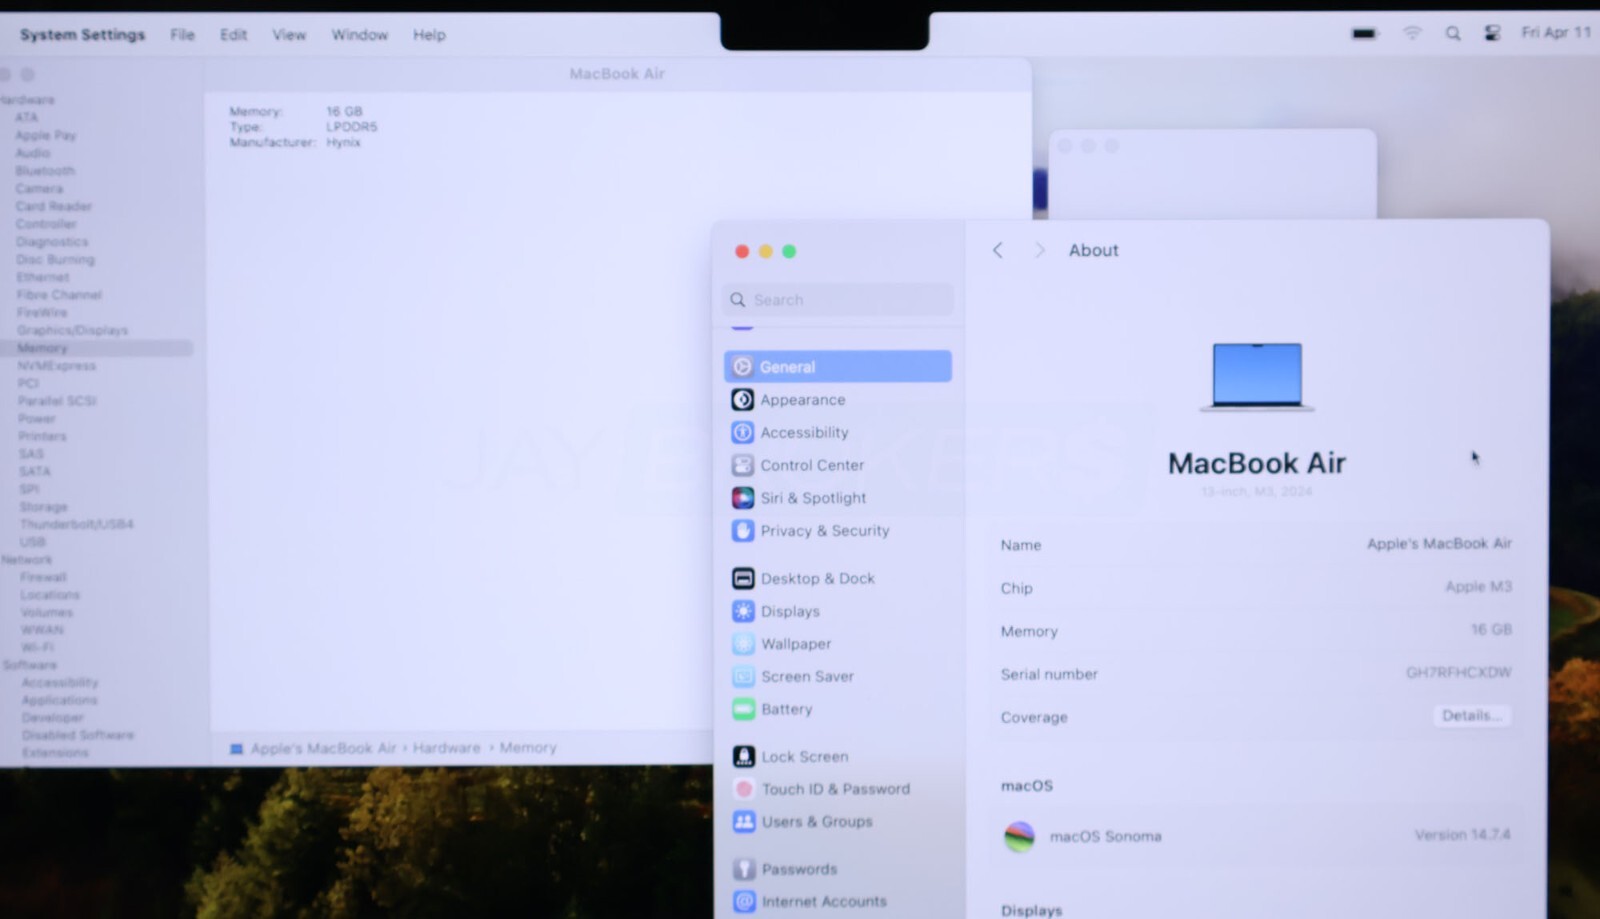Go back in System Settings
The height and width of the screenshot is (919, 1600).
pos(997,250)
